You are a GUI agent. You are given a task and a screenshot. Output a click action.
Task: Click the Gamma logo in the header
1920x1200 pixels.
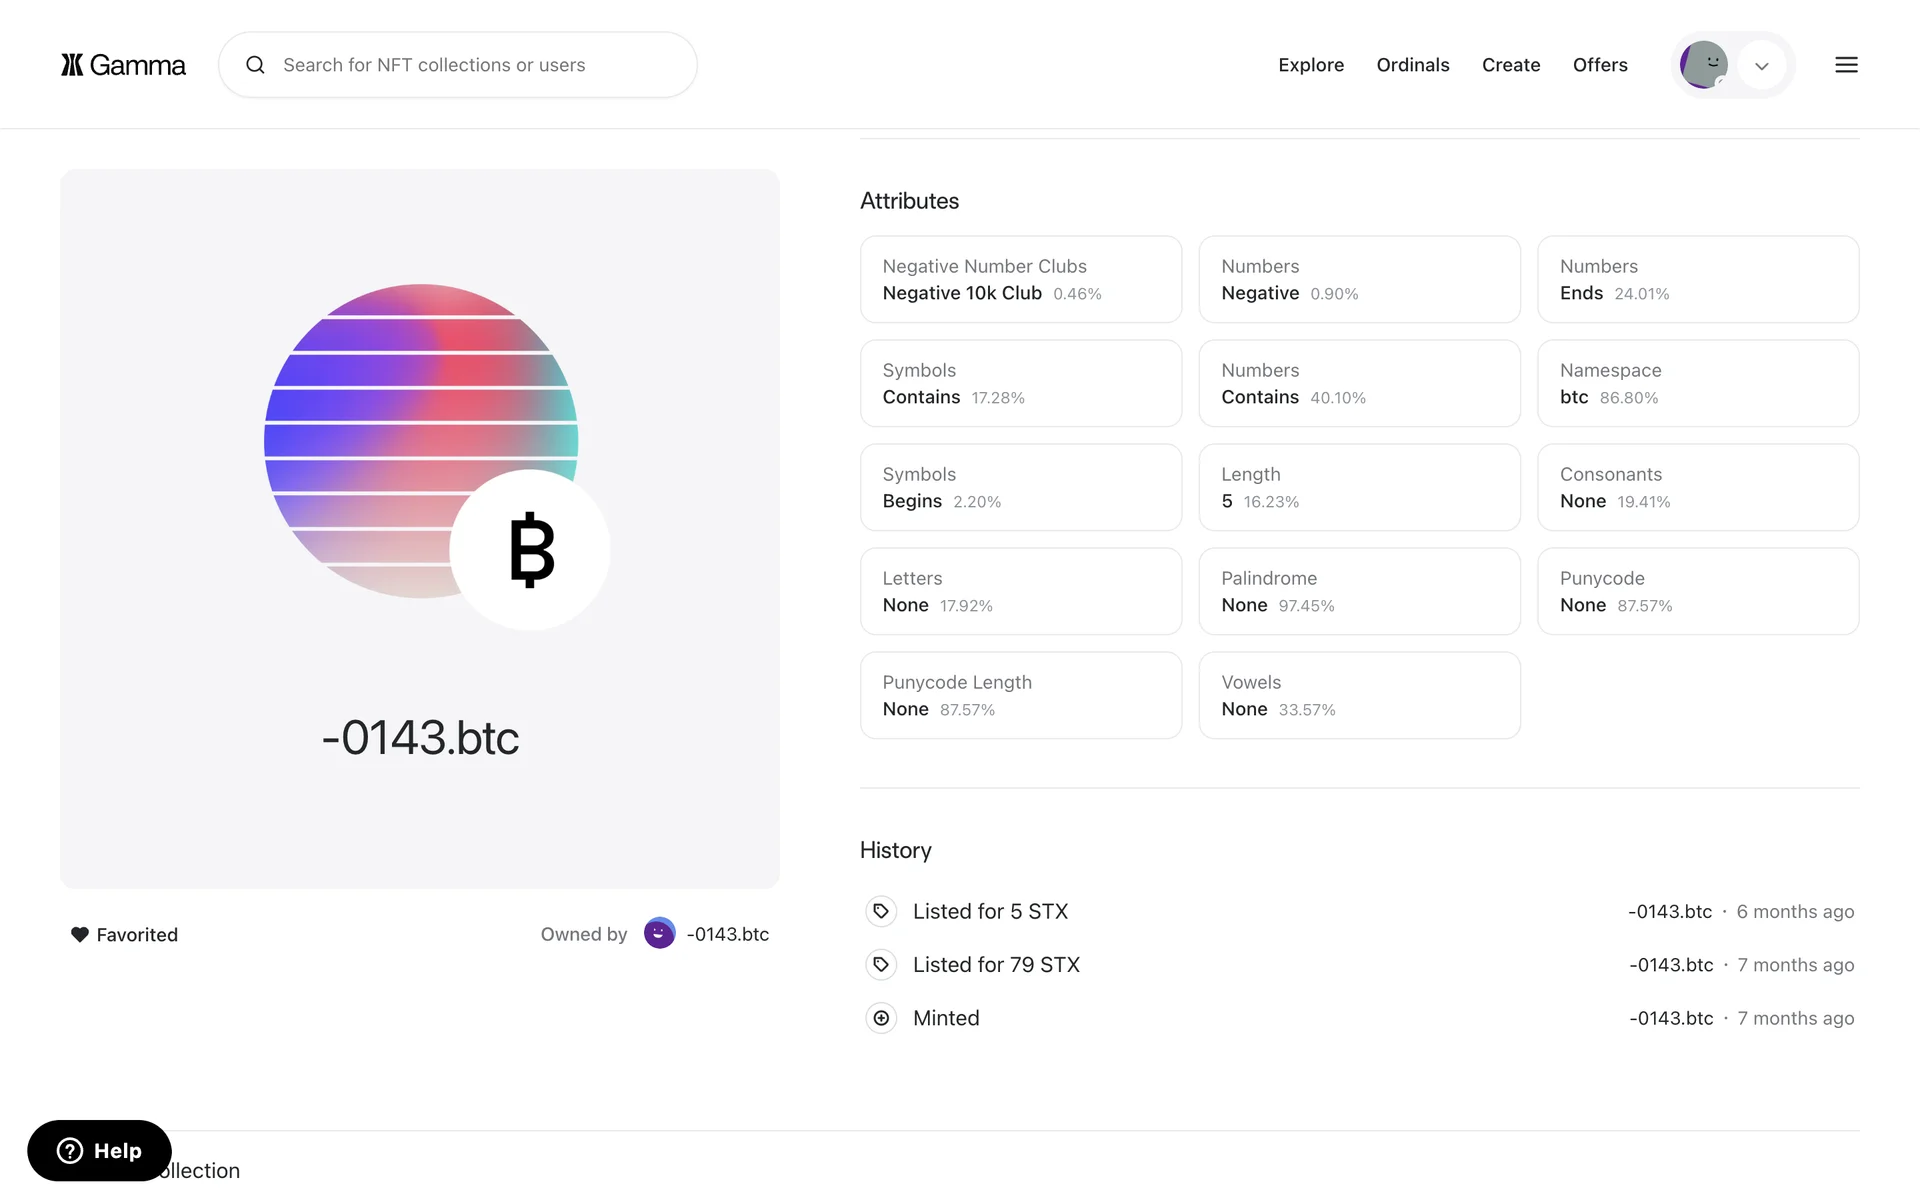(x=123, y=65)
